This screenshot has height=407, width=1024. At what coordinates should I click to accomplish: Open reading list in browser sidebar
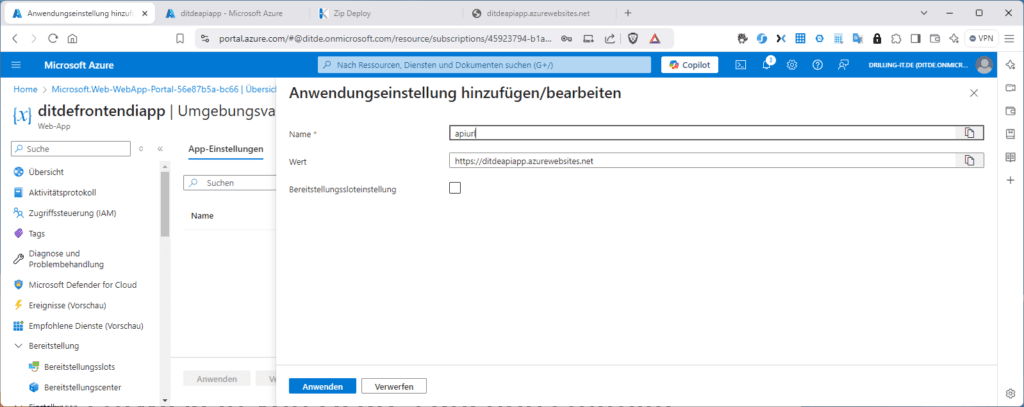coord(1010,157)
